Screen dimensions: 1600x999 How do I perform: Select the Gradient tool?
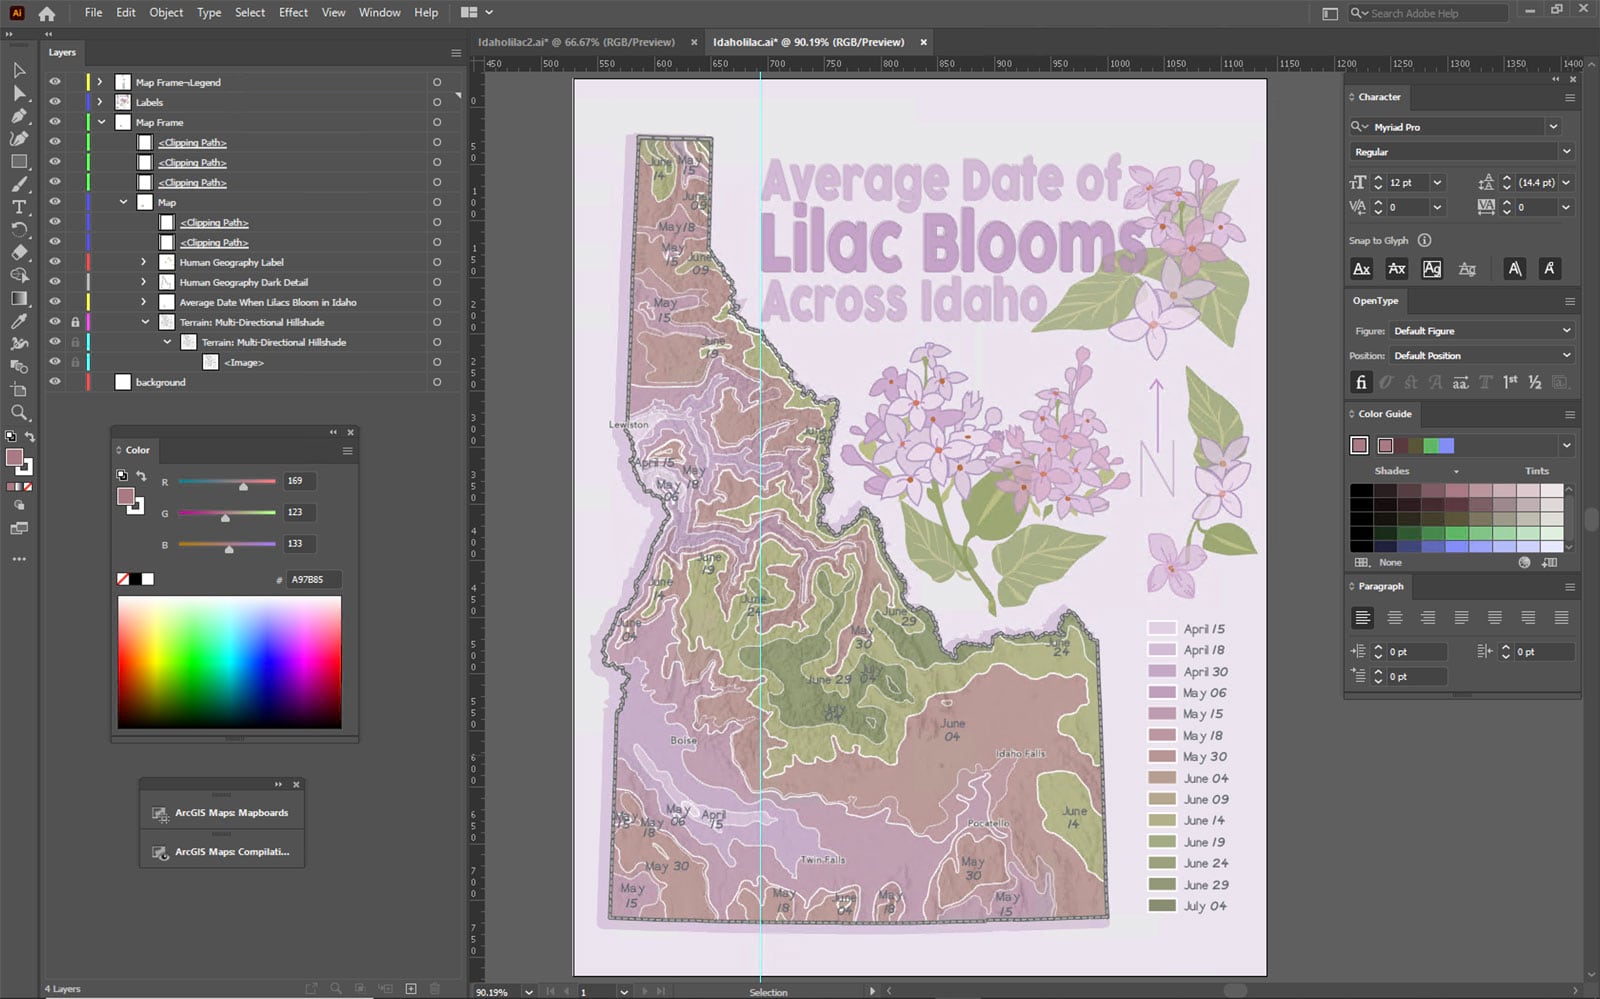[19, 298]
